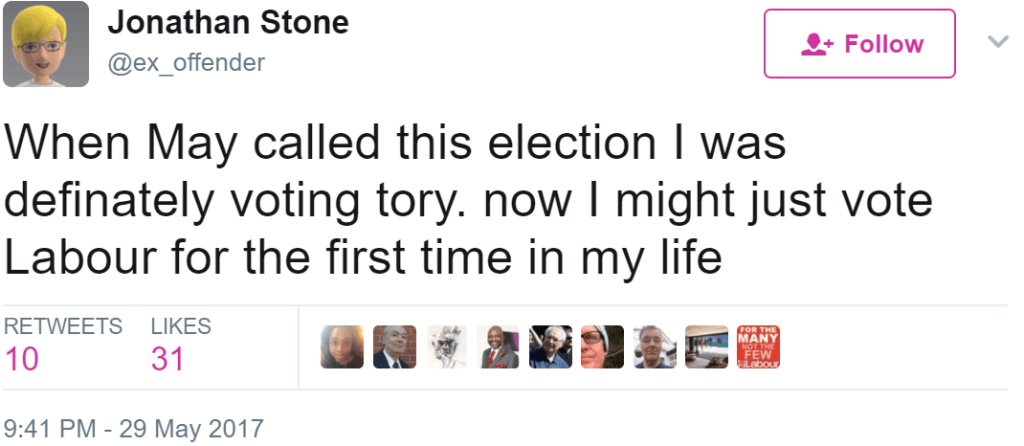Click the Follow button
Image resolution: width=1024 pixels, height=446 pixels.
(859, 44)
